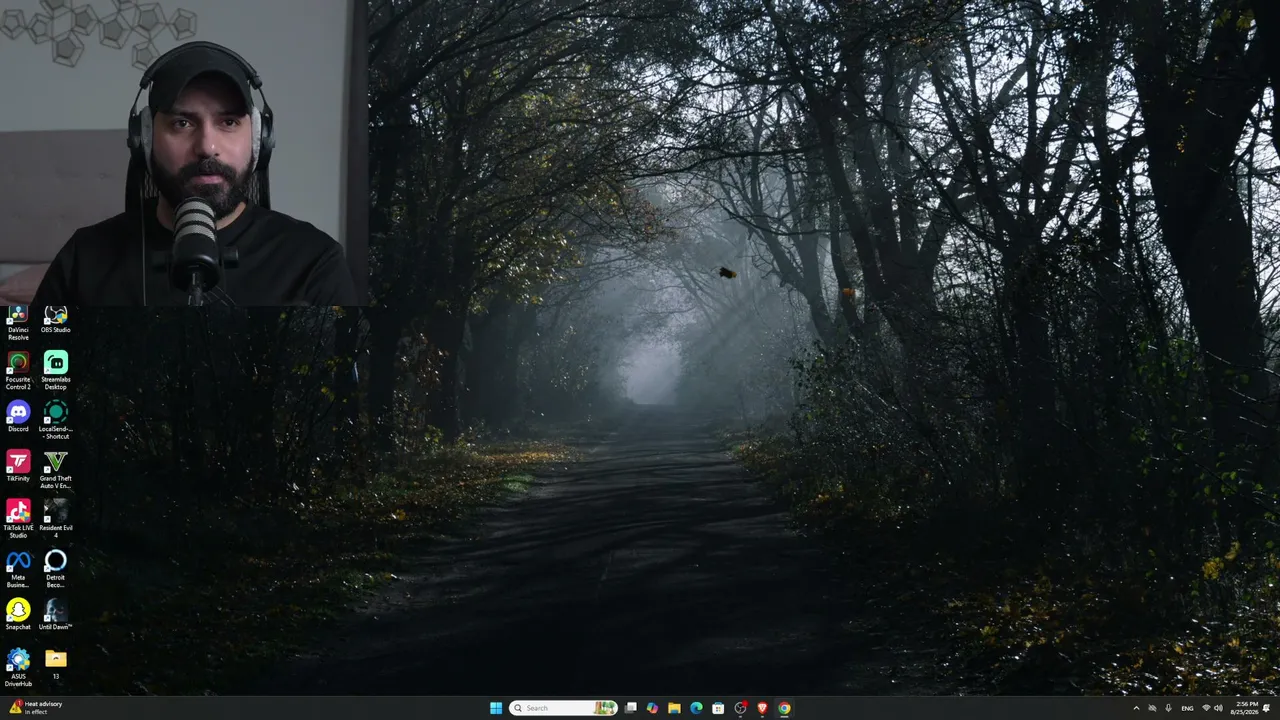Open Microsoft Store from the taskbar
Image resolution: width=1280 pixels, height=720 pixels.
[x=718, y=708]
